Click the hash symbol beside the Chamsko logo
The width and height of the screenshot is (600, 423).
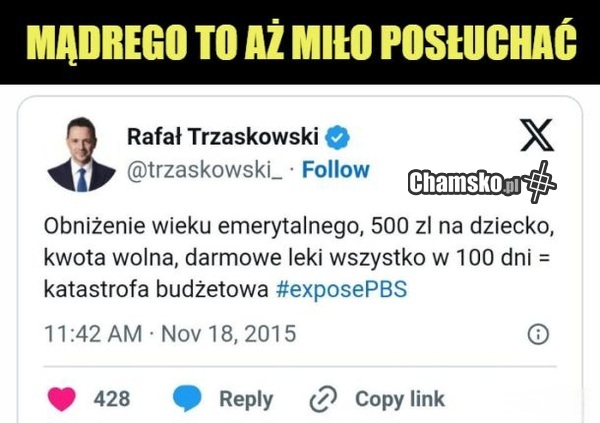point(540,182)
